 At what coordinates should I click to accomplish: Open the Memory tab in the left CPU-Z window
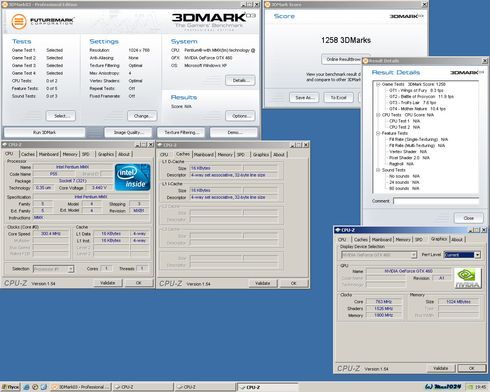point(70,154)
